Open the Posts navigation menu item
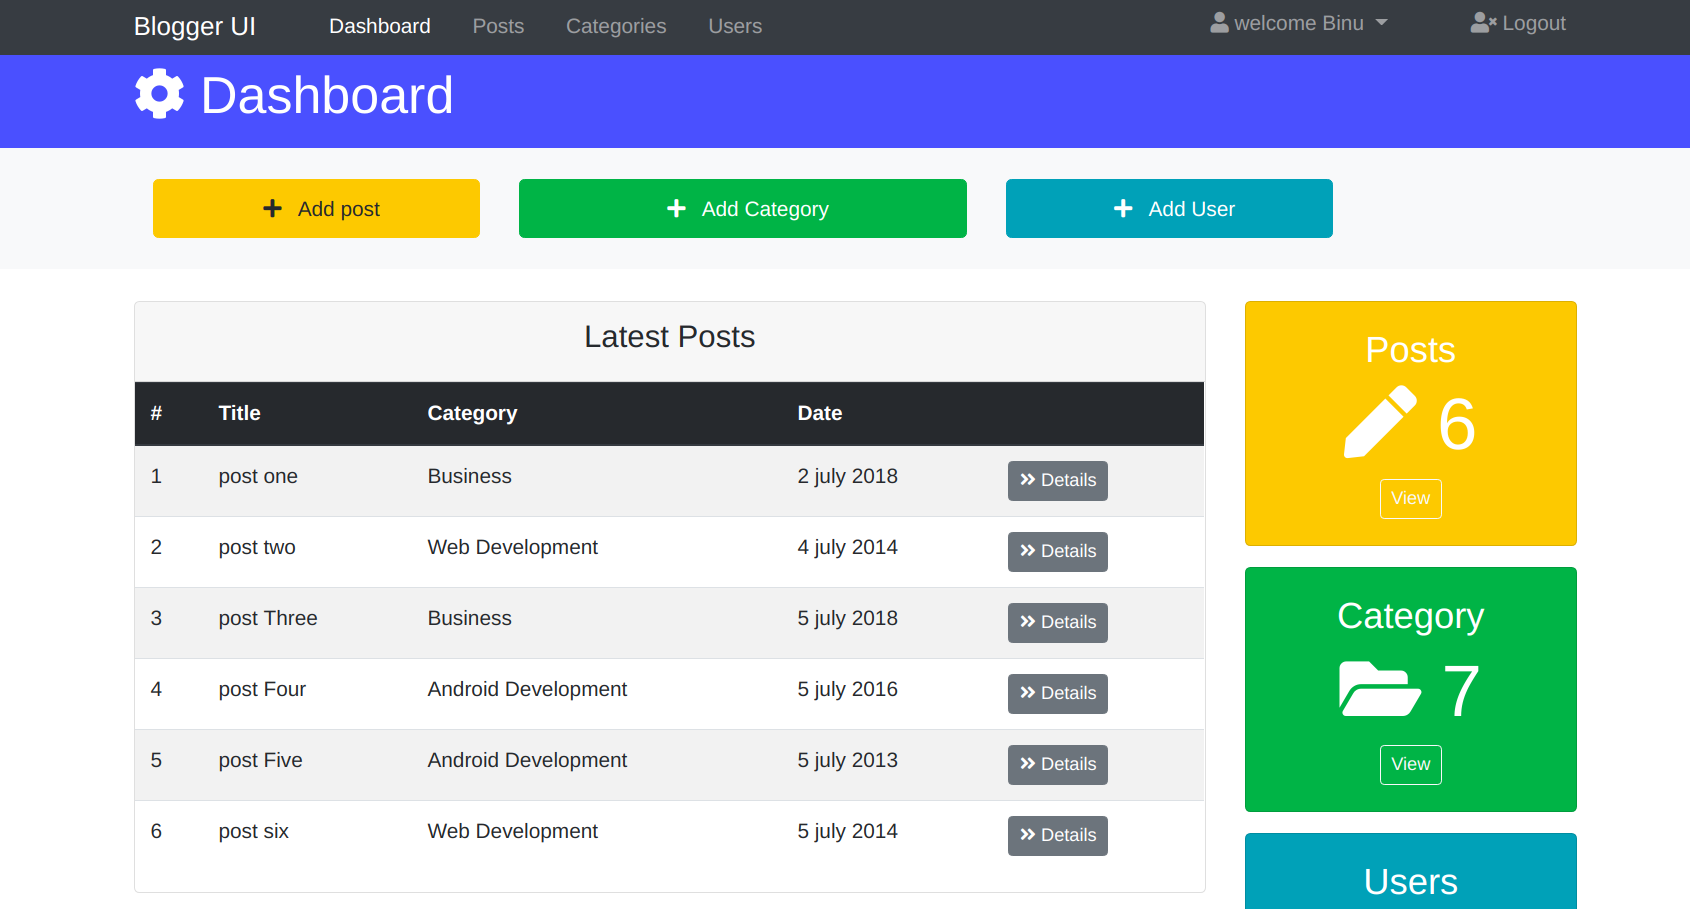Screen dimensions: 1690x909 click(498, 26)
